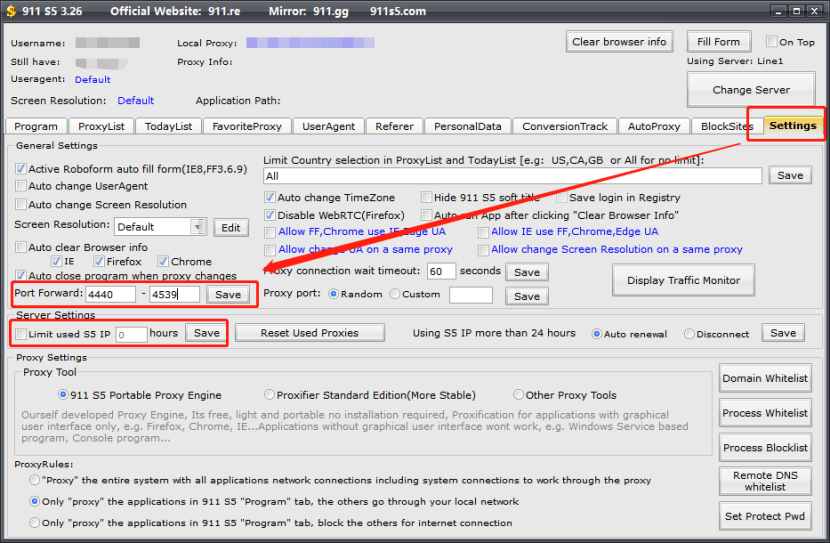The width and height of the screenshot is (830, 543).
Task: Click the Port Forward start port field
Action: point(111,295)
